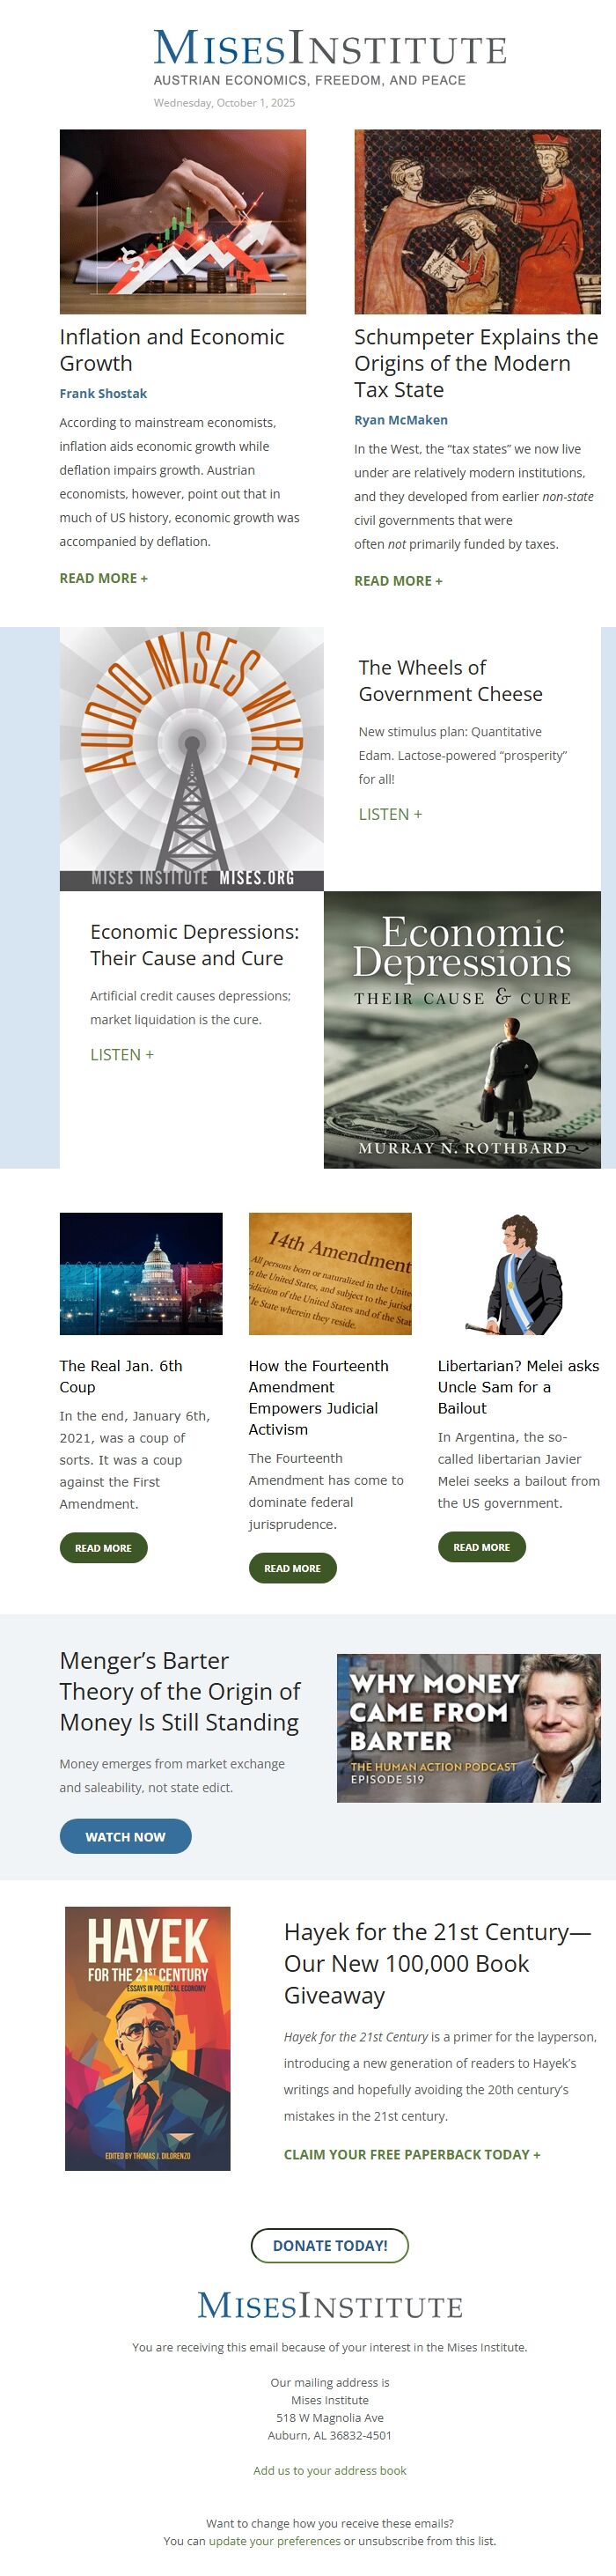
Task: Click the DONATE TODAY! button
Action: tap(330, 2245)
